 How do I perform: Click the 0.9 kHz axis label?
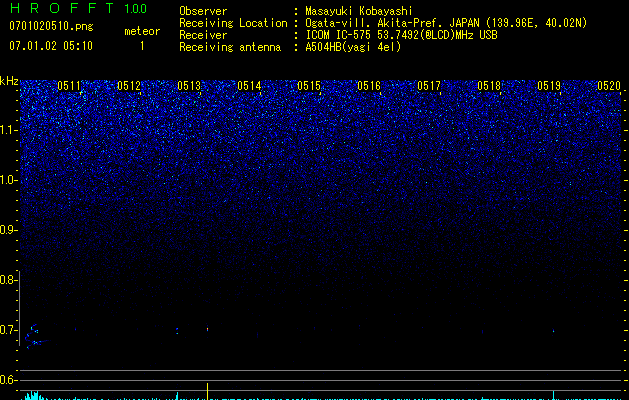click(8, 230)
